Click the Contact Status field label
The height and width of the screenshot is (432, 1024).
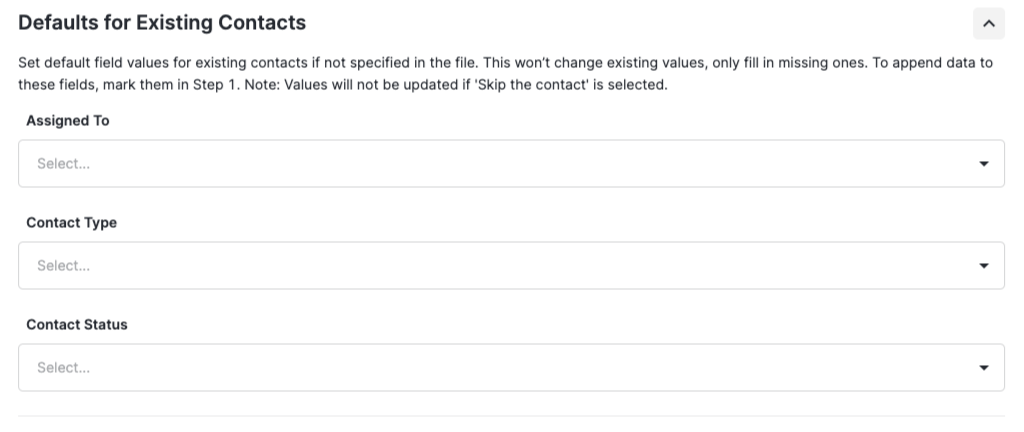(x=76, y=325)
